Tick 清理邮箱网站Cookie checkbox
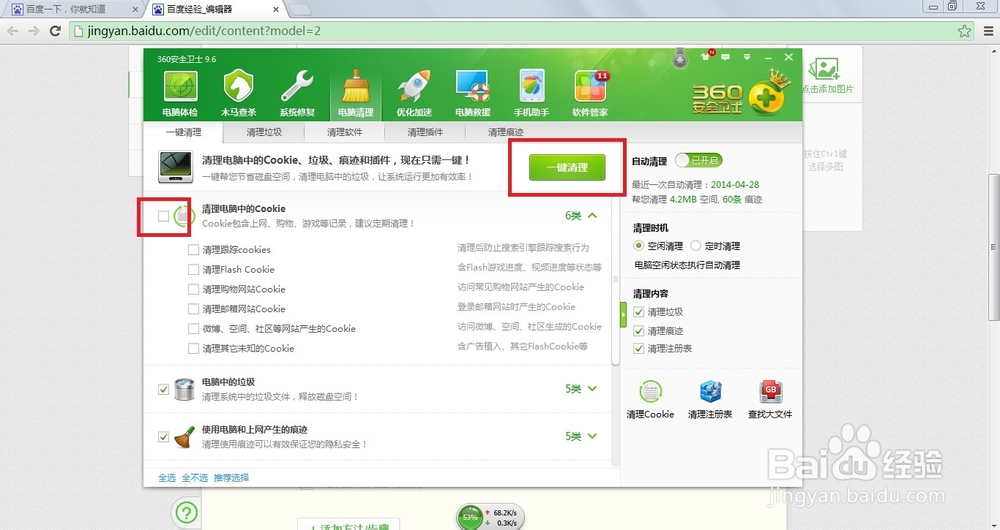The image size is (1000, 530). (193, 309)
